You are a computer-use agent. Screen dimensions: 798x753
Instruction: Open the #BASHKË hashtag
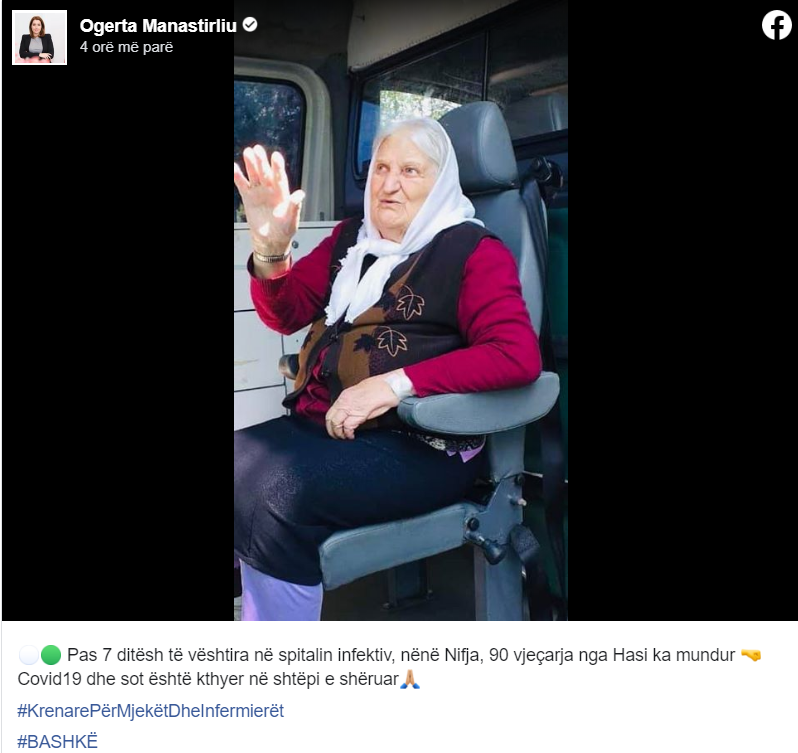[58, 742]
